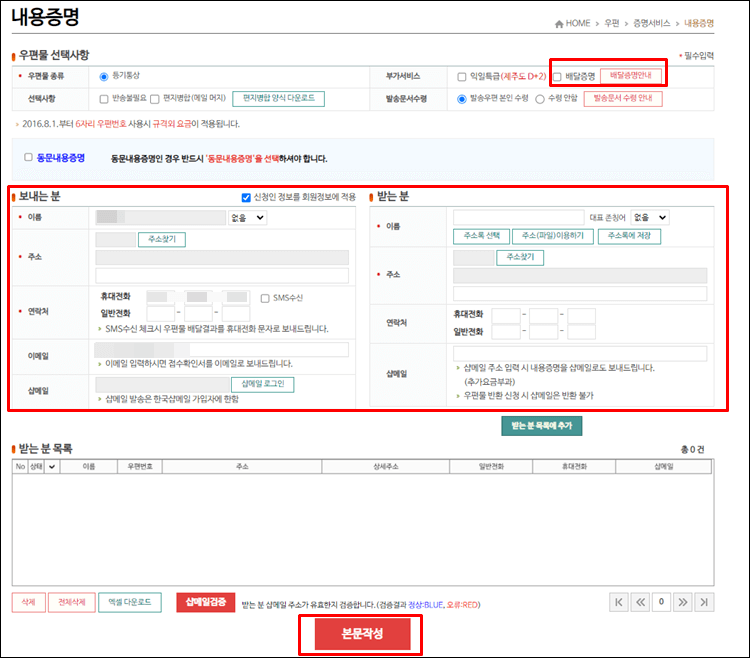Focus sender detailed address second line field
This screenshot has width=750, height=658.
[x=222, y=276]
